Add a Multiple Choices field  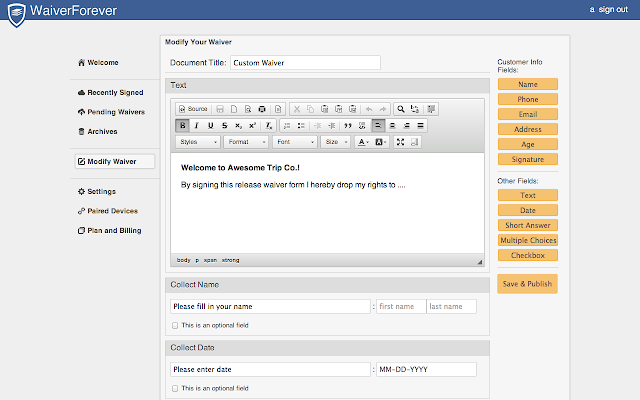[527, 240]
